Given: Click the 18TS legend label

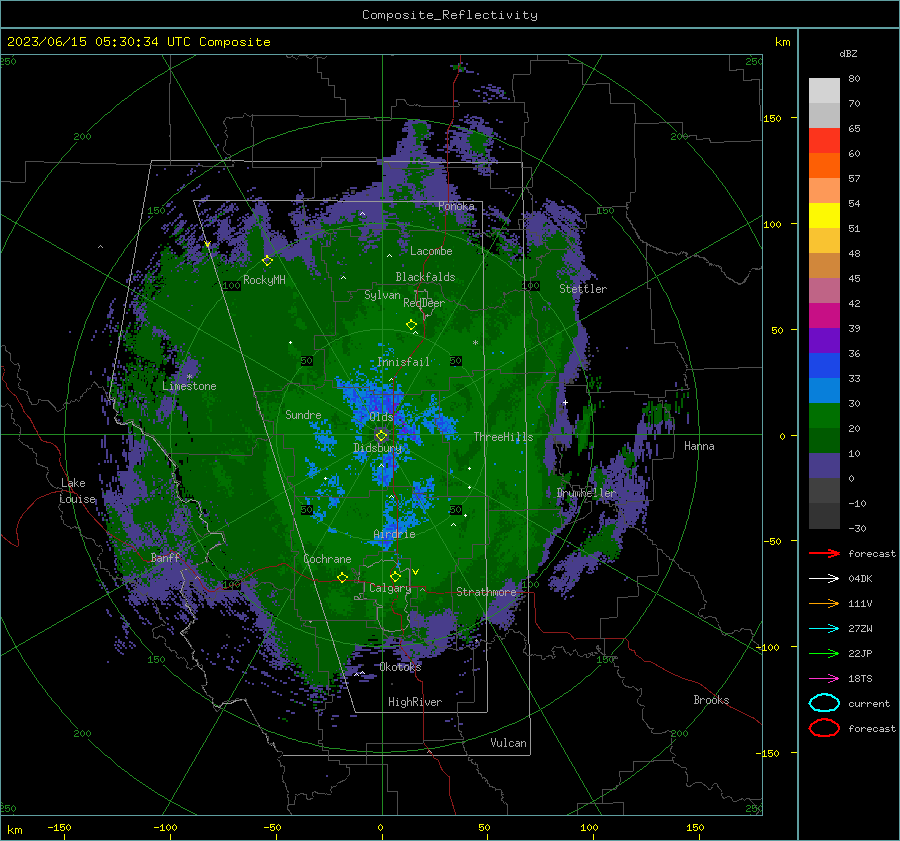Looking at the screenshot, I should [x=860, y=679].
